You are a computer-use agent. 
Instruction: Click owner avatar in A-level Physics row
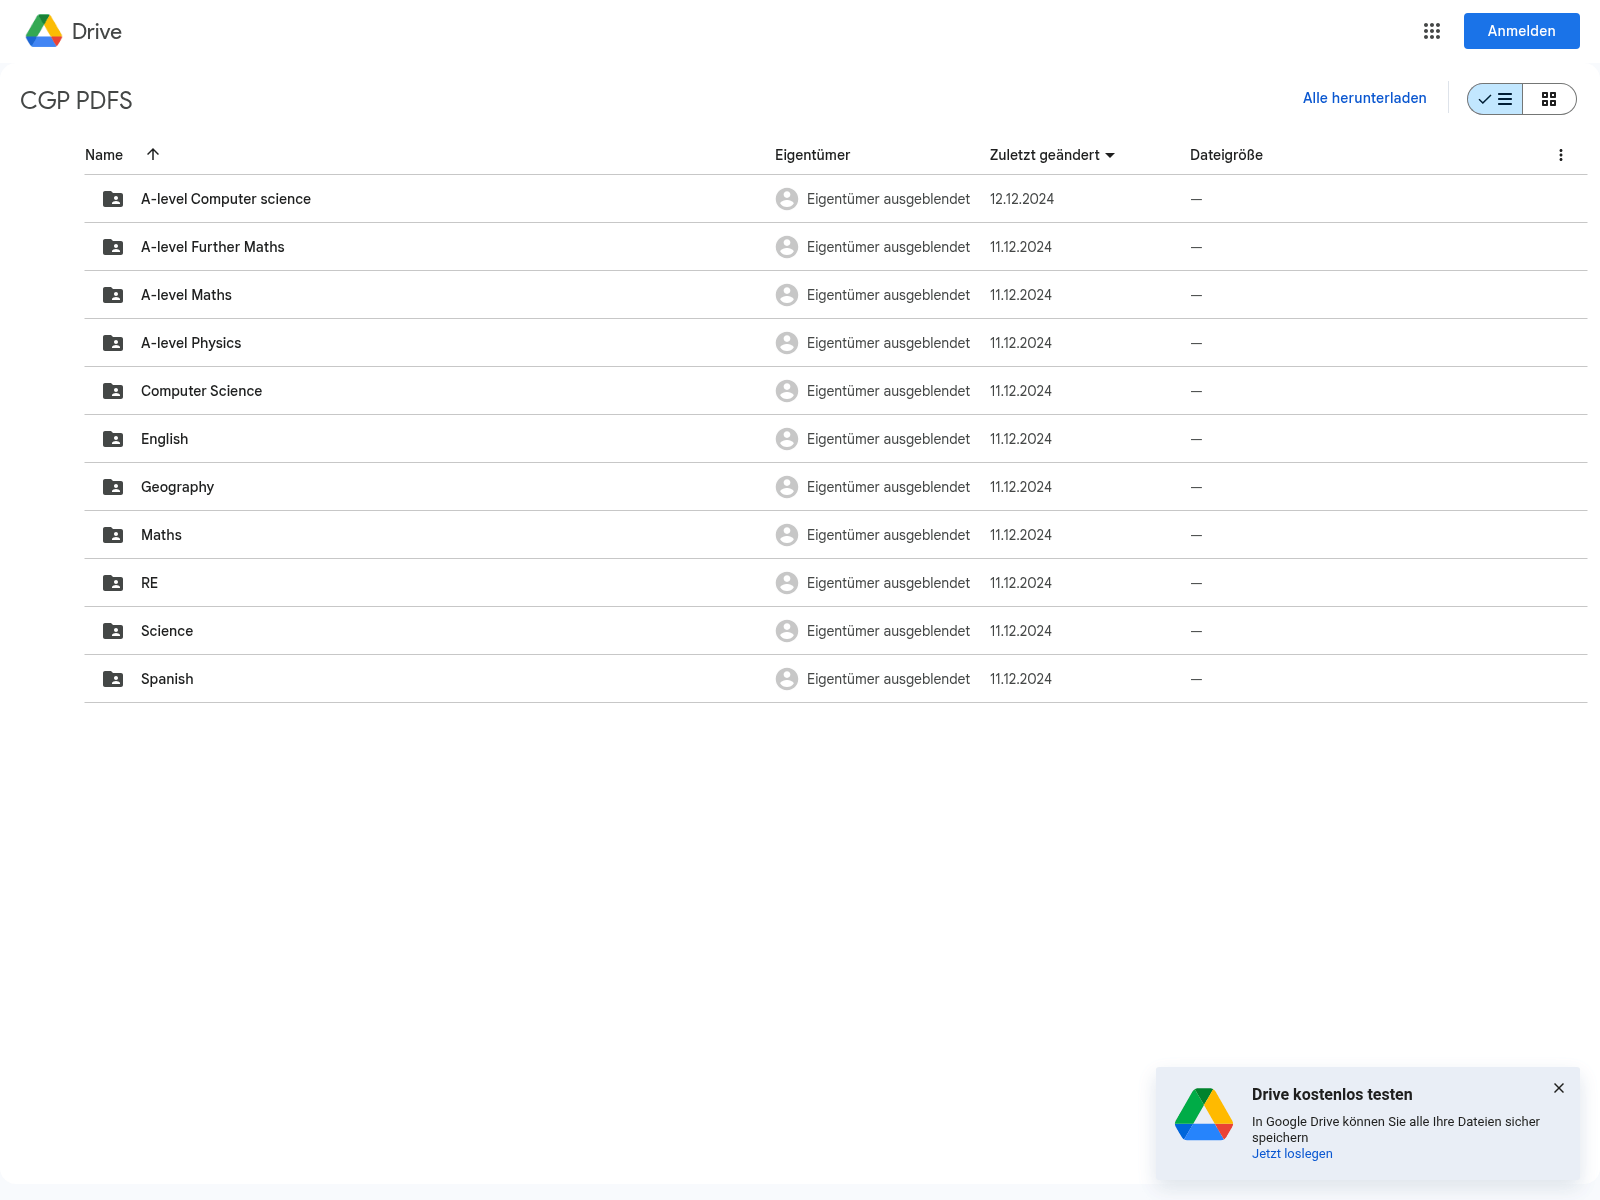787,343
